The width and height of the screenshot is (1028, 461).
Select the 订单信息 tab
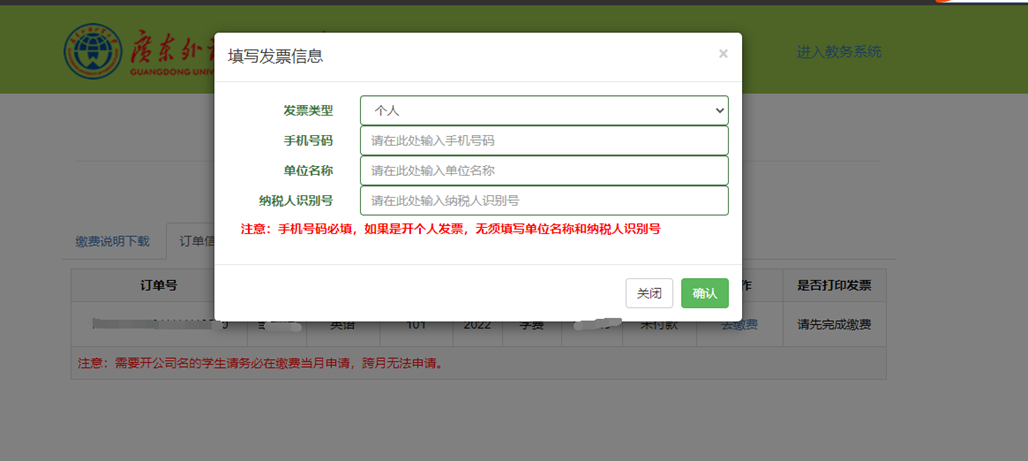tap(192, 241)
